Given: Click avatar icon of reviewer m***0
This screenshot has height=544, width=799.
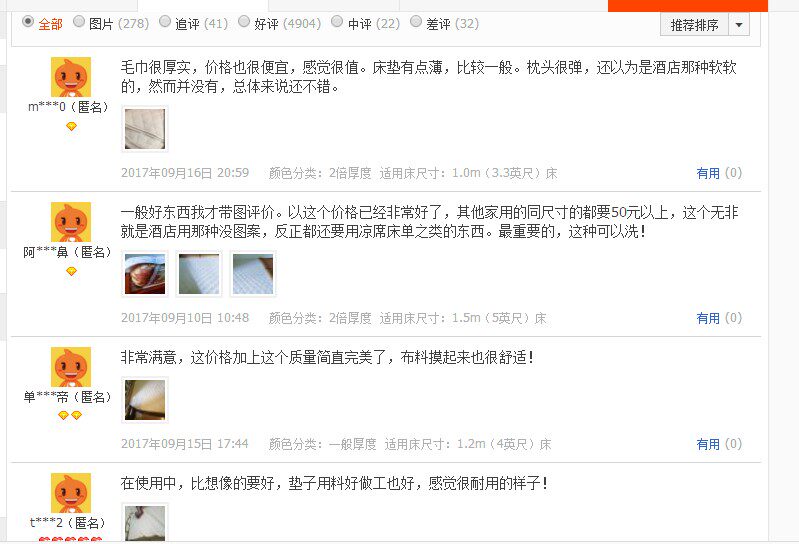Looking at the screenshot, I should click(x=71, y=77).
